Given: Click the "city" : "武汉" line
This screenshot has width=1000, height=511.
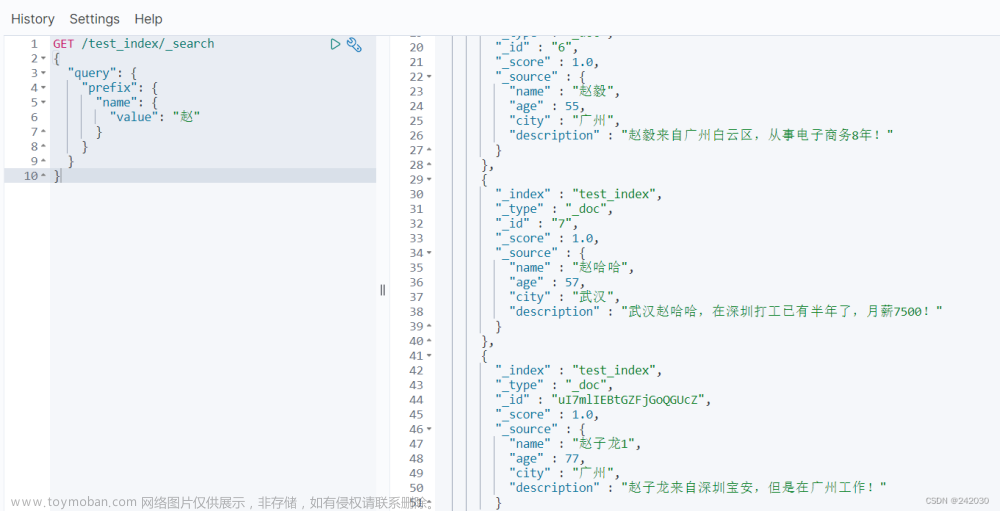Looking at the screenshot, I should point(564,297).
